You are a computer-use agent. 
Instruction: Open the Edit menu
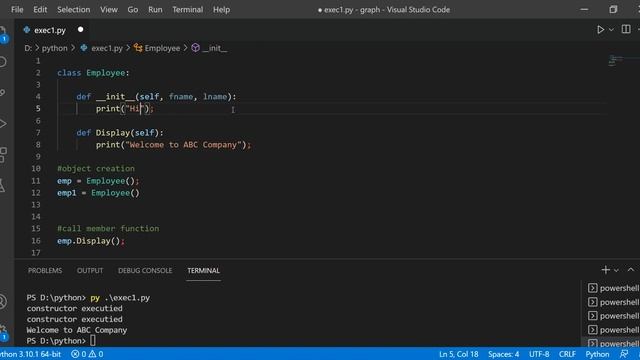(x=40, y=9)
